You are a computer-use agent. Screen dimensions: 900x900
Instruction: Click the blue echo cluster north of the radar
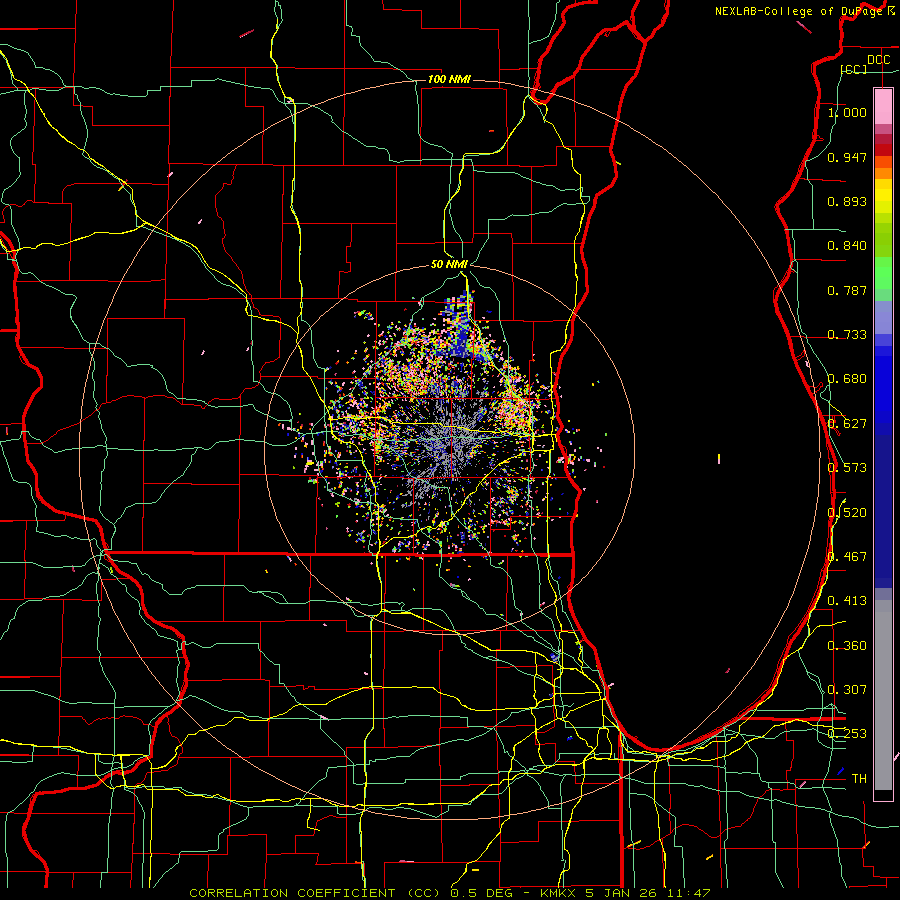point(460,327)
